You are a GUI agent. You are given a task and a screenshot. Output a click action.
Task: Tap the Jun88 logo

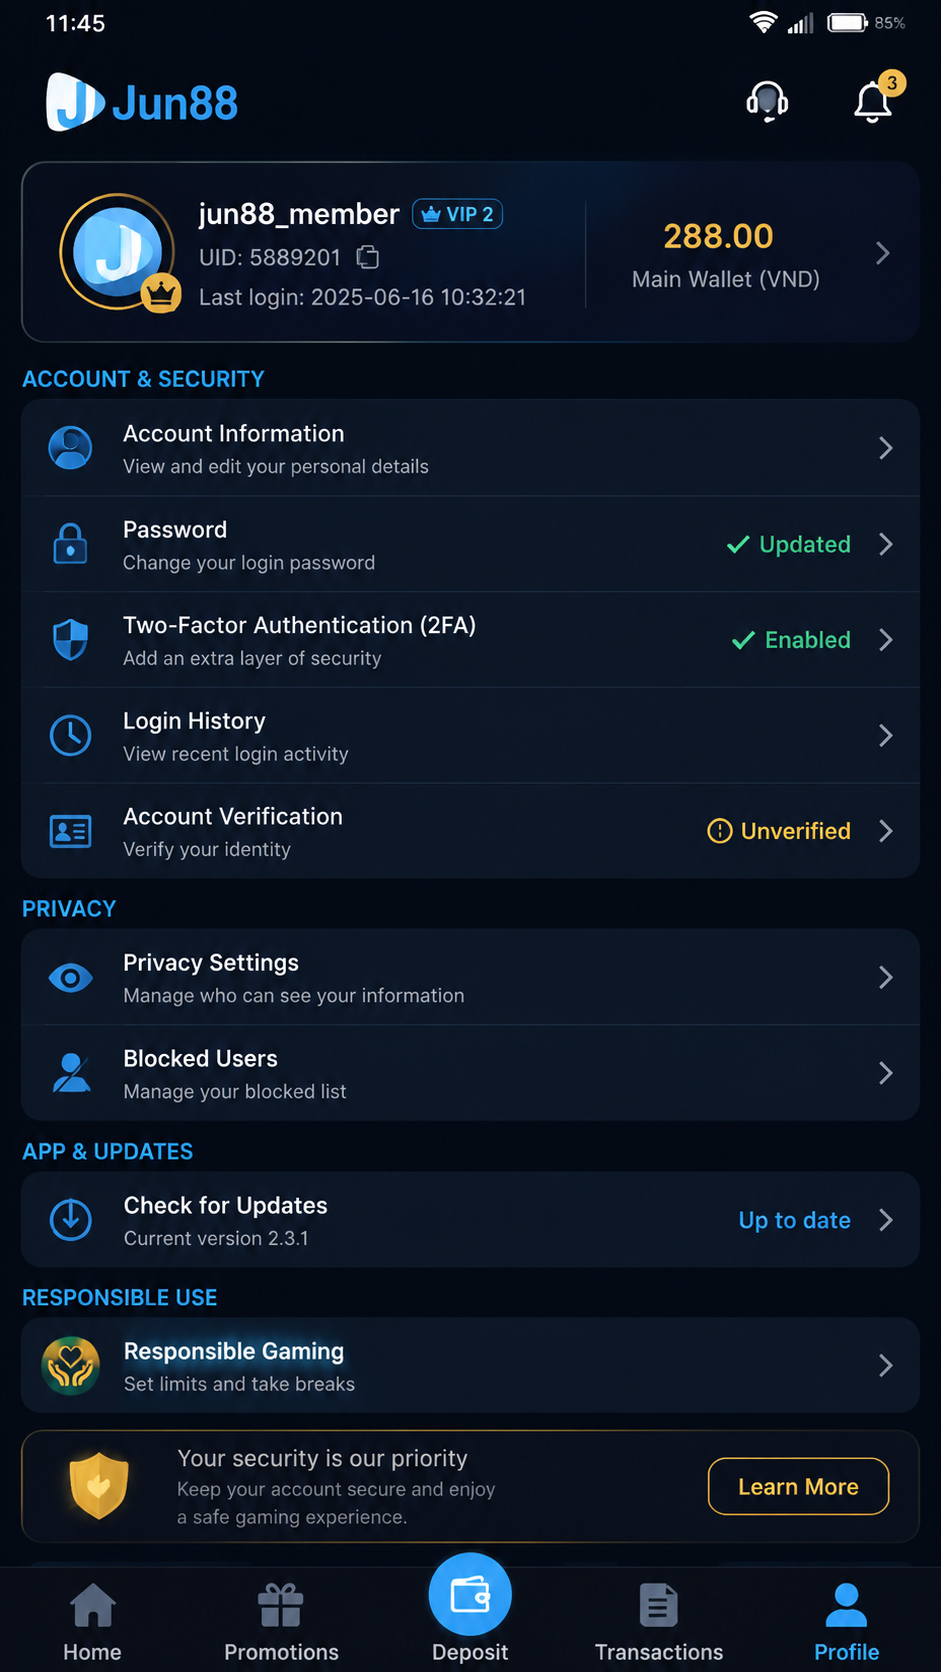click(142, 102)
